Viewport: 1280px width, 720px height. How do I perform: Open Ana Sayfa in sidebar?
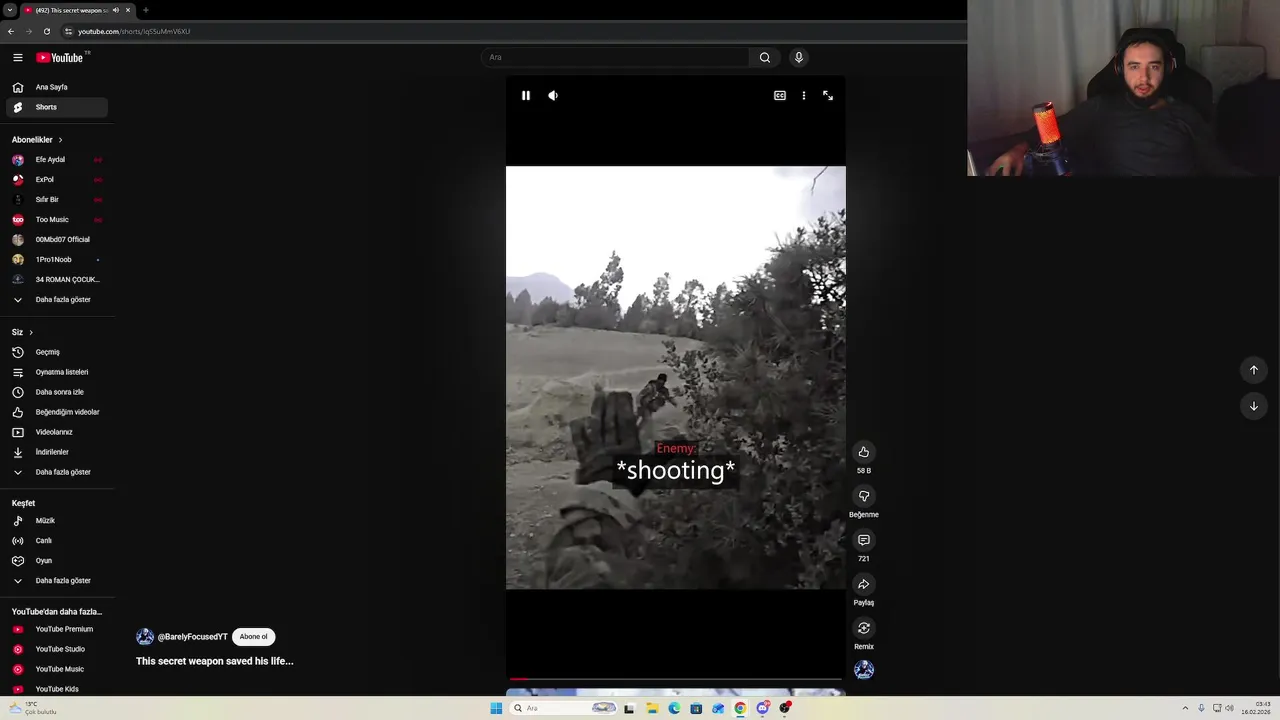click(x=57, y=87)
